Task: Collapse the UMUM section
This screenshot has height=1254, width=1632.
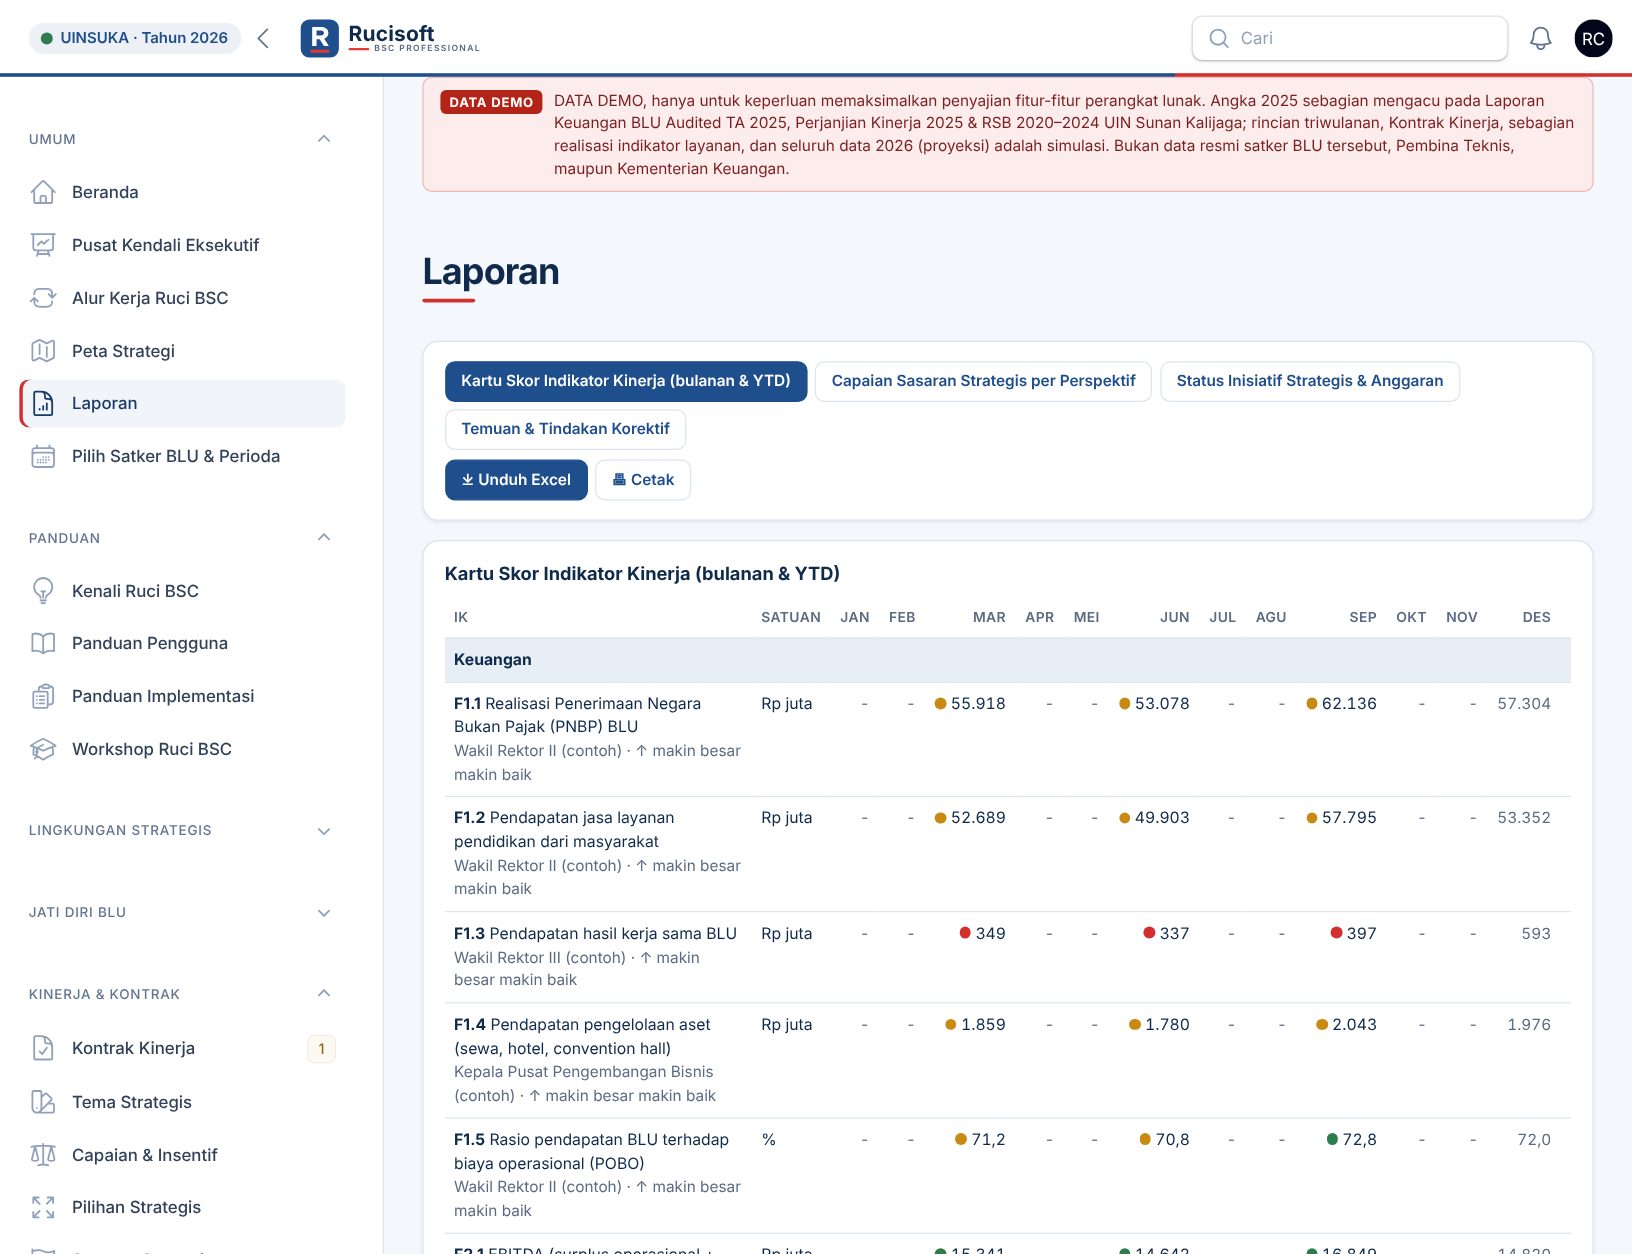Action: pyautogui.click(x=324, y=139)
